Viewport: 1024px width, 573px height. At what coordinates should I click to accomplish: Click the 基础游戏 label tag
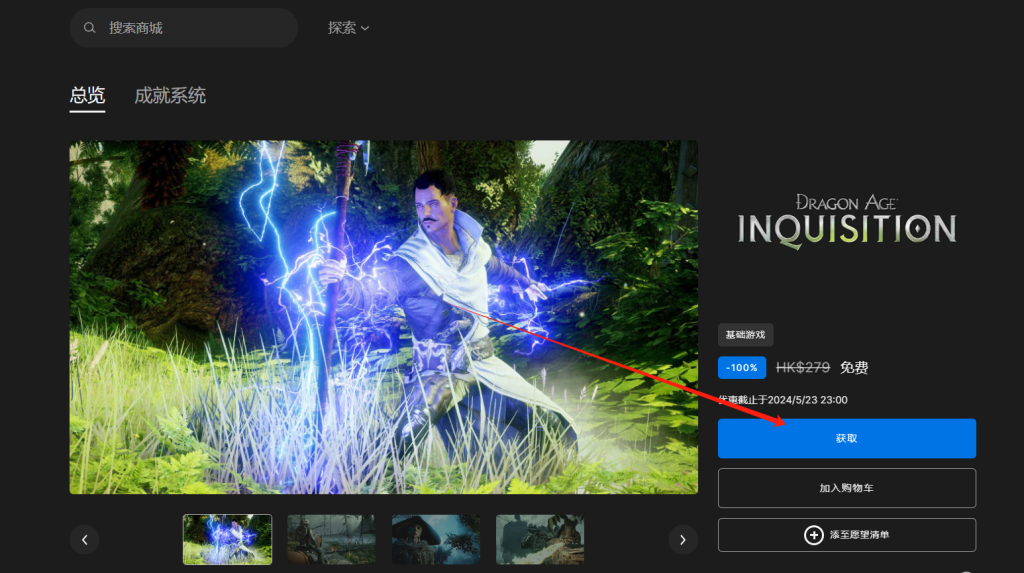click(745, 335)
